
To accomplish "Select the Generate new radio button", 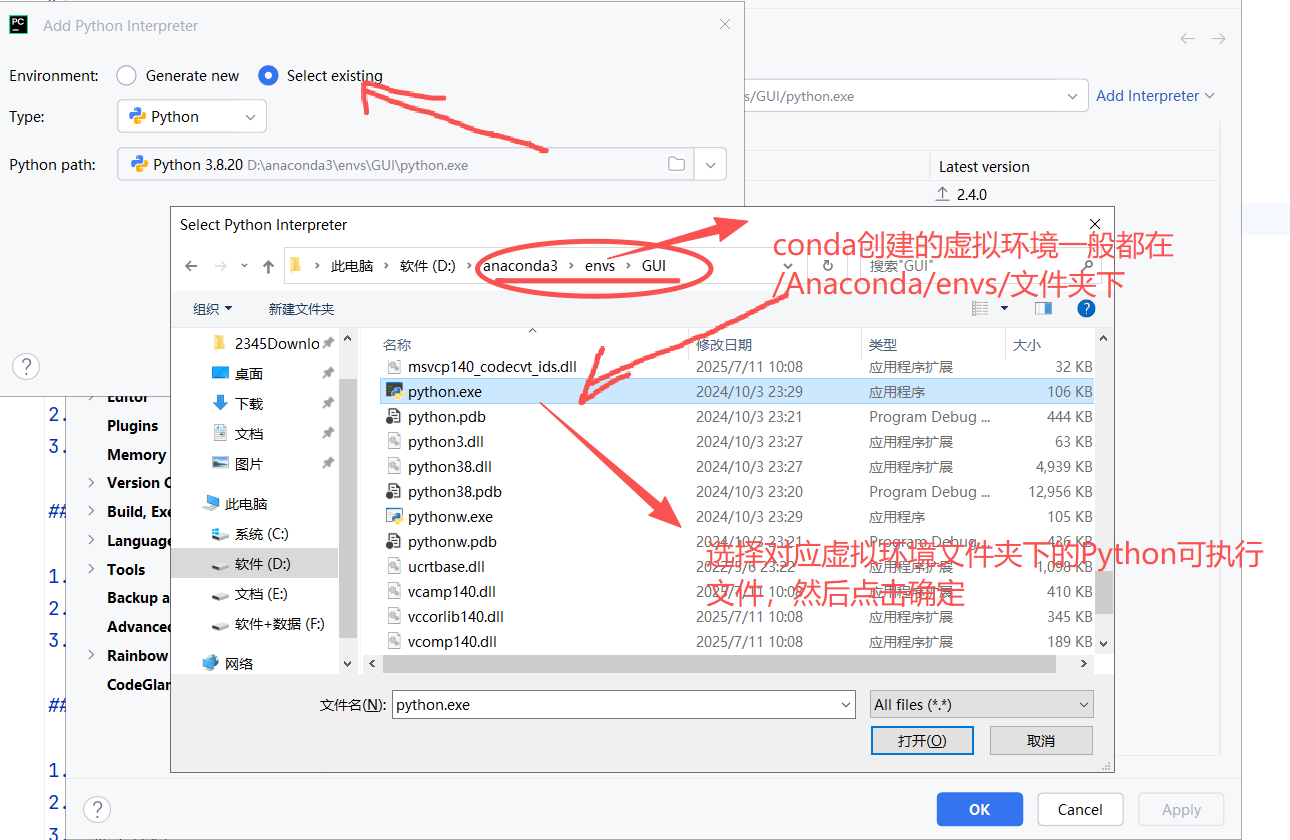I will 126,75.
